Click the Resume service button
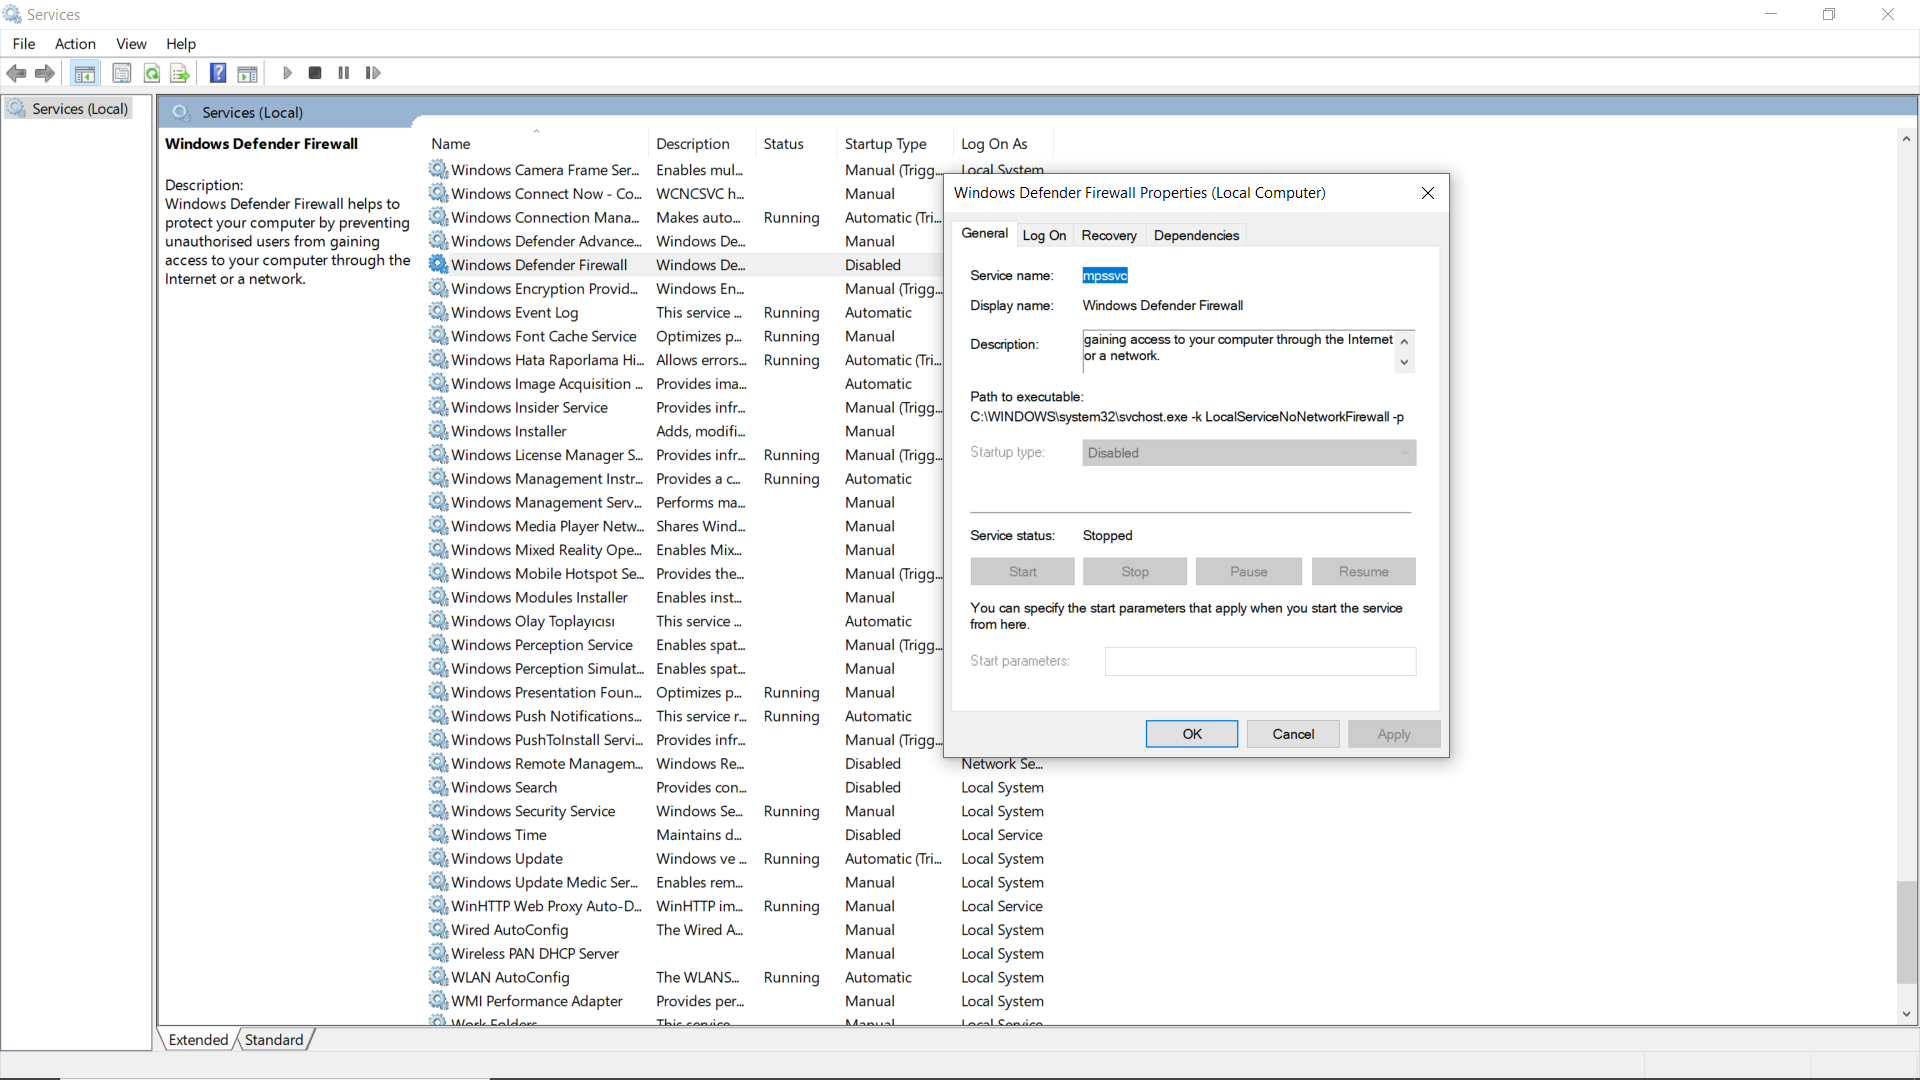Viewport: 1920px width, 1080px height. coord(1364,572)
